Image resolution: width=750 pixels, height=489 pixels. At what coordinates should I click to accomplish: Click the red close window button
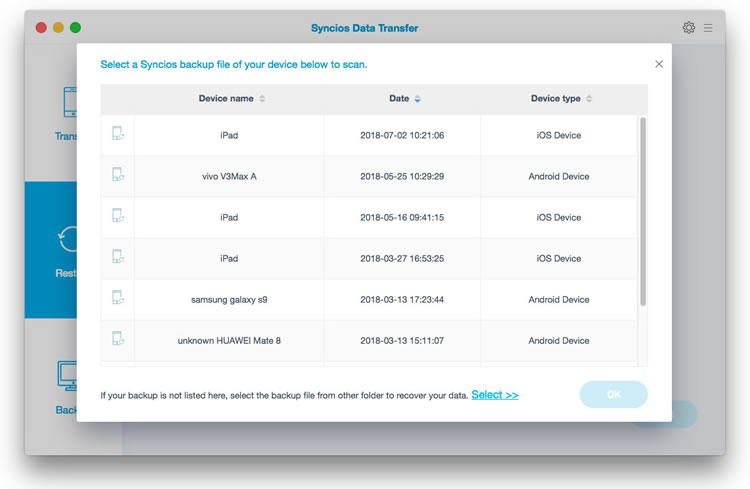[41, 28]
